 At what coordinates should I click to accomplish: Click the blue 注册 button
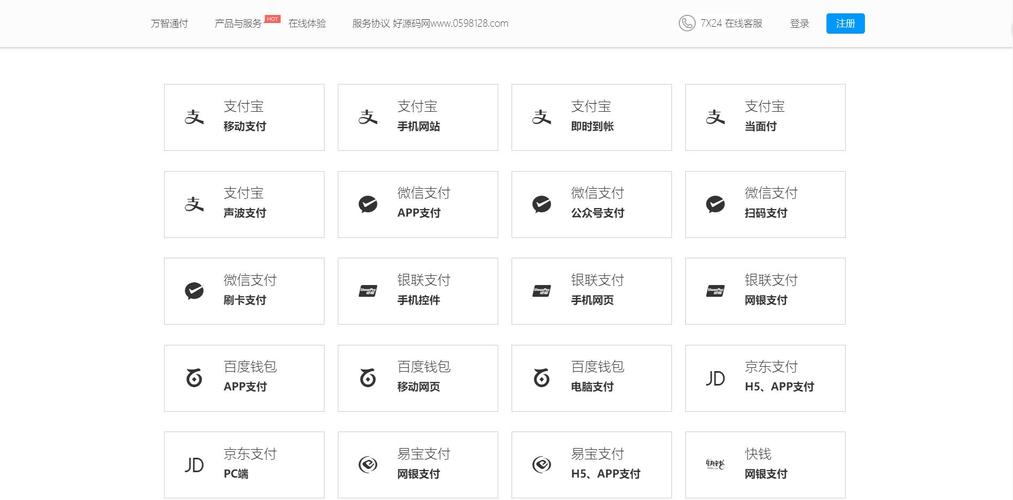pos(845,23)
